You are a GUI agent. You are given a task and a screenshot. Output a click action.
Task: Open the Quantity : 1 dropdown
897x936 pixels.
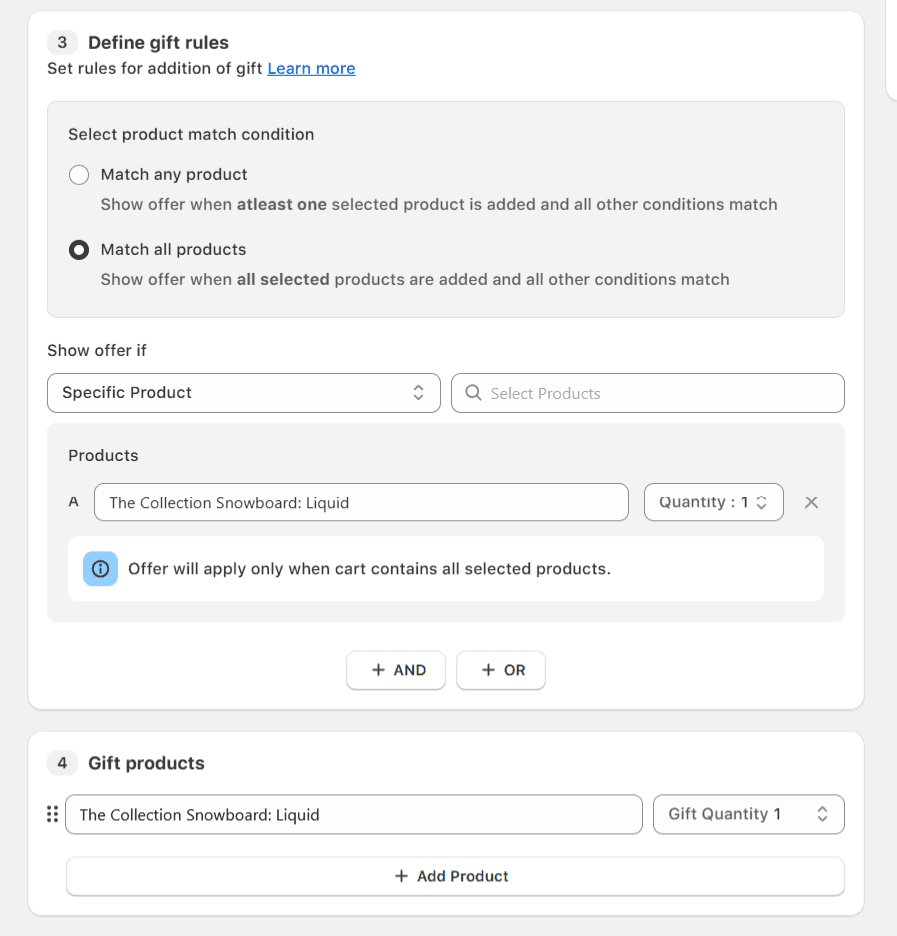point(713,502)
